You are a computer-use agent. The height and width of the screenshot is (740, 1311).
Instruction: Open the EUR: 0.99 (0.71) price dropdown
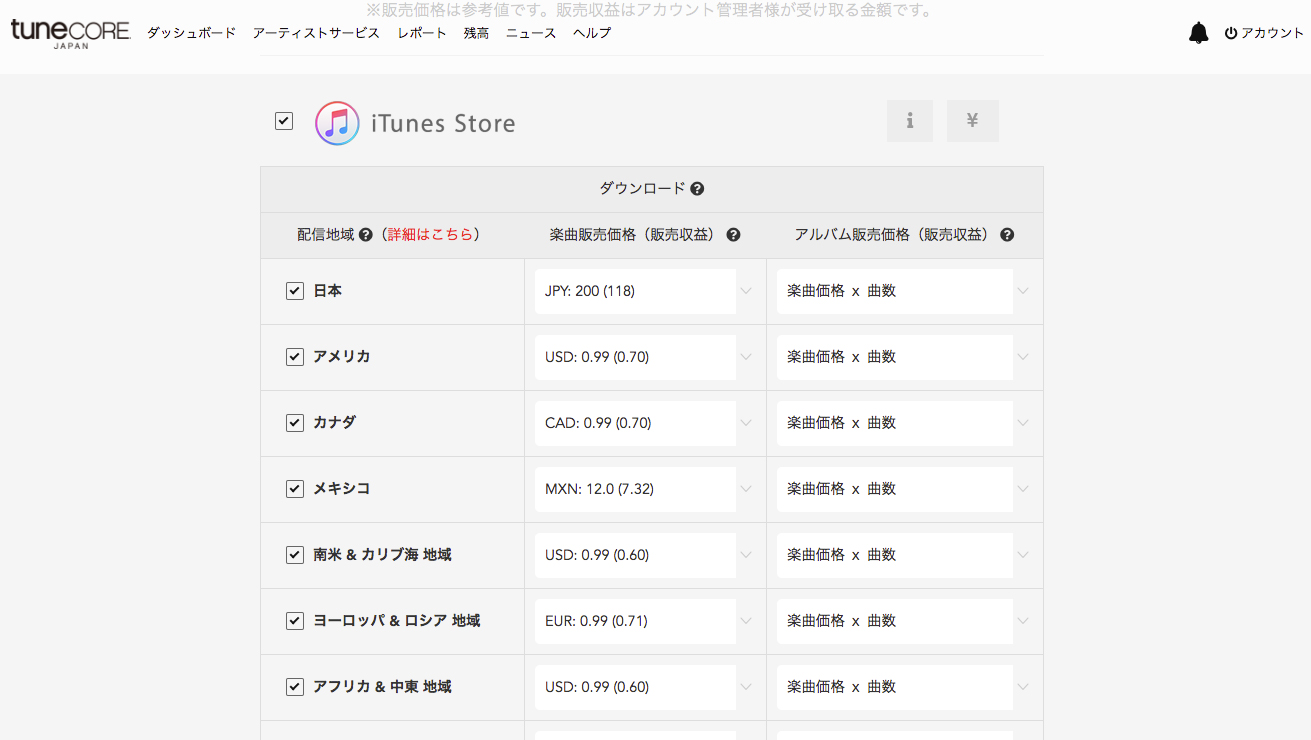tap(645, 621)
